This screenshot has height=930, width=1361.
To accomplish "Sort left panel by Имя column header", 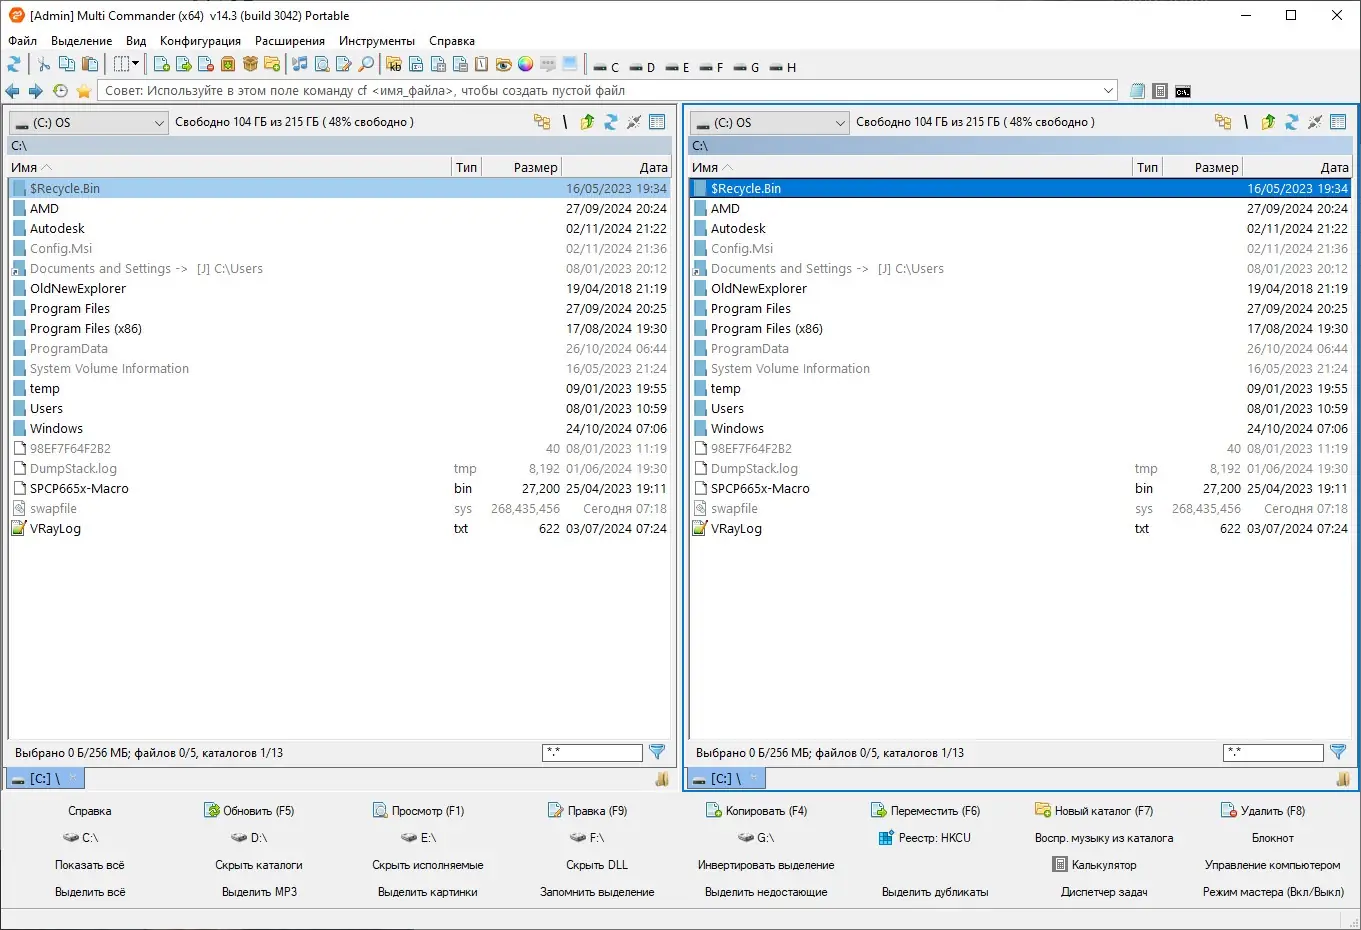I will [230, 167].
